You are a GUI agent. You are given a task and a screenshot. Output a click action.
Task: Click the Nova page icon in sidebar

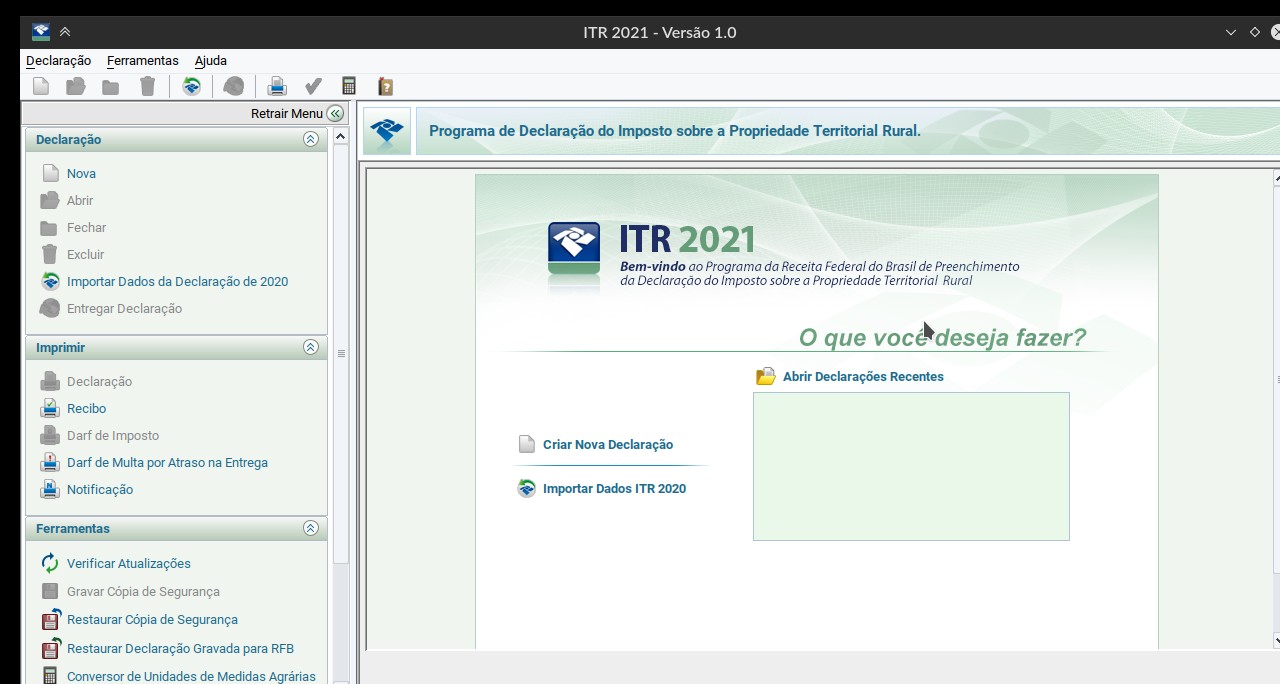click(x=50, y=173)
